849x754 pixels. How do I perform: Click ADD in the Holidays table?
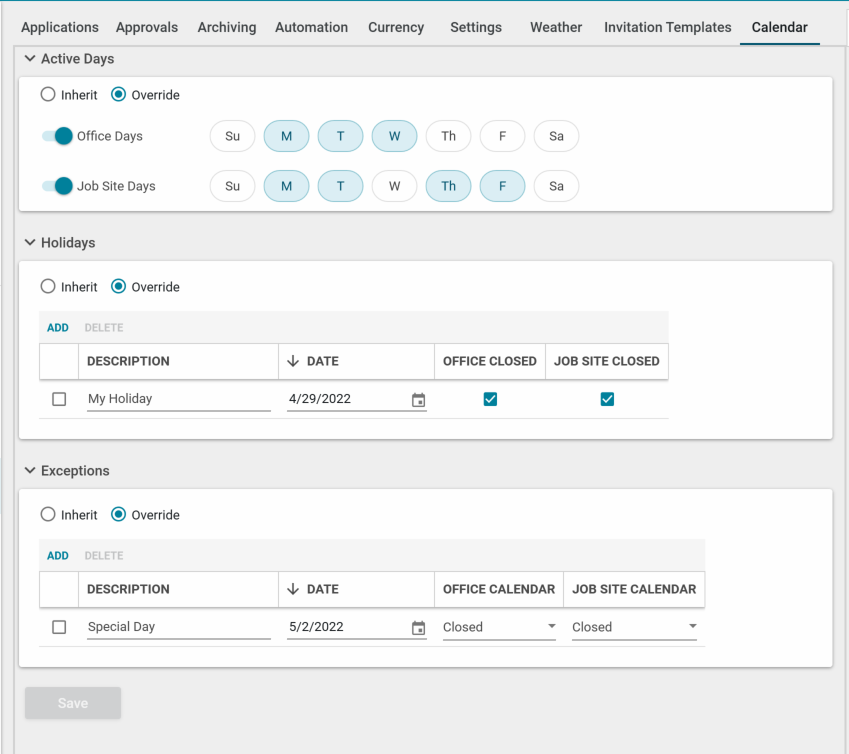coord(58,328)
